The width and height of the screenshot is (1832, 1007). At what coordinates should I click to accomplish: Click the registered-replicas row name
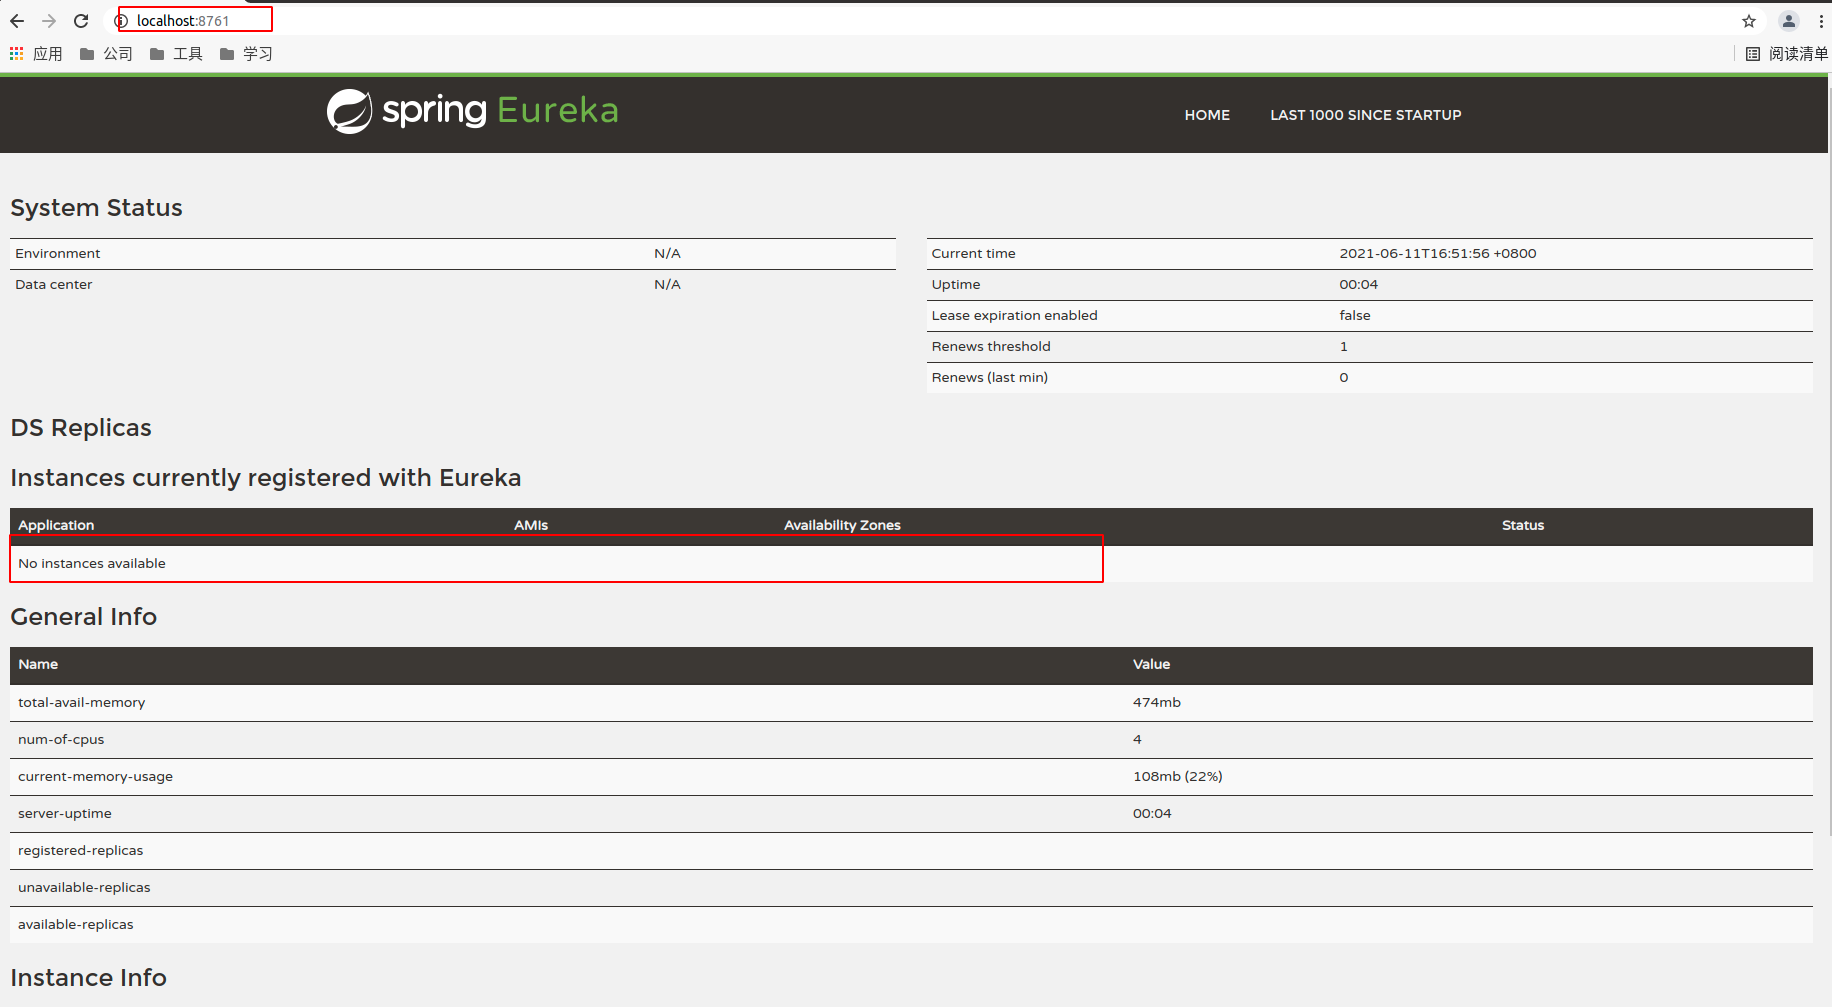click(x=81, y=851)
